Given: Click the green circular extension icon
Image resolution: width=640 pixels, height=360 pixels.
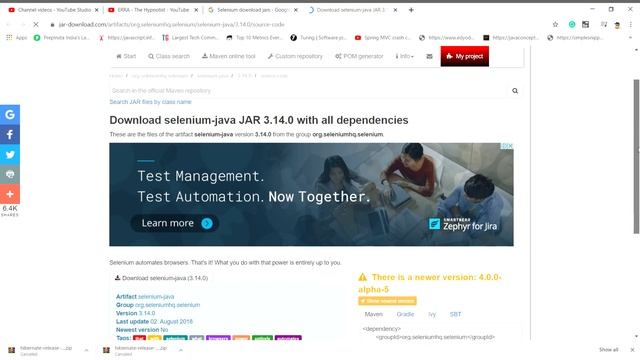Looking at the screenshot, I should (x=572, y=24).
